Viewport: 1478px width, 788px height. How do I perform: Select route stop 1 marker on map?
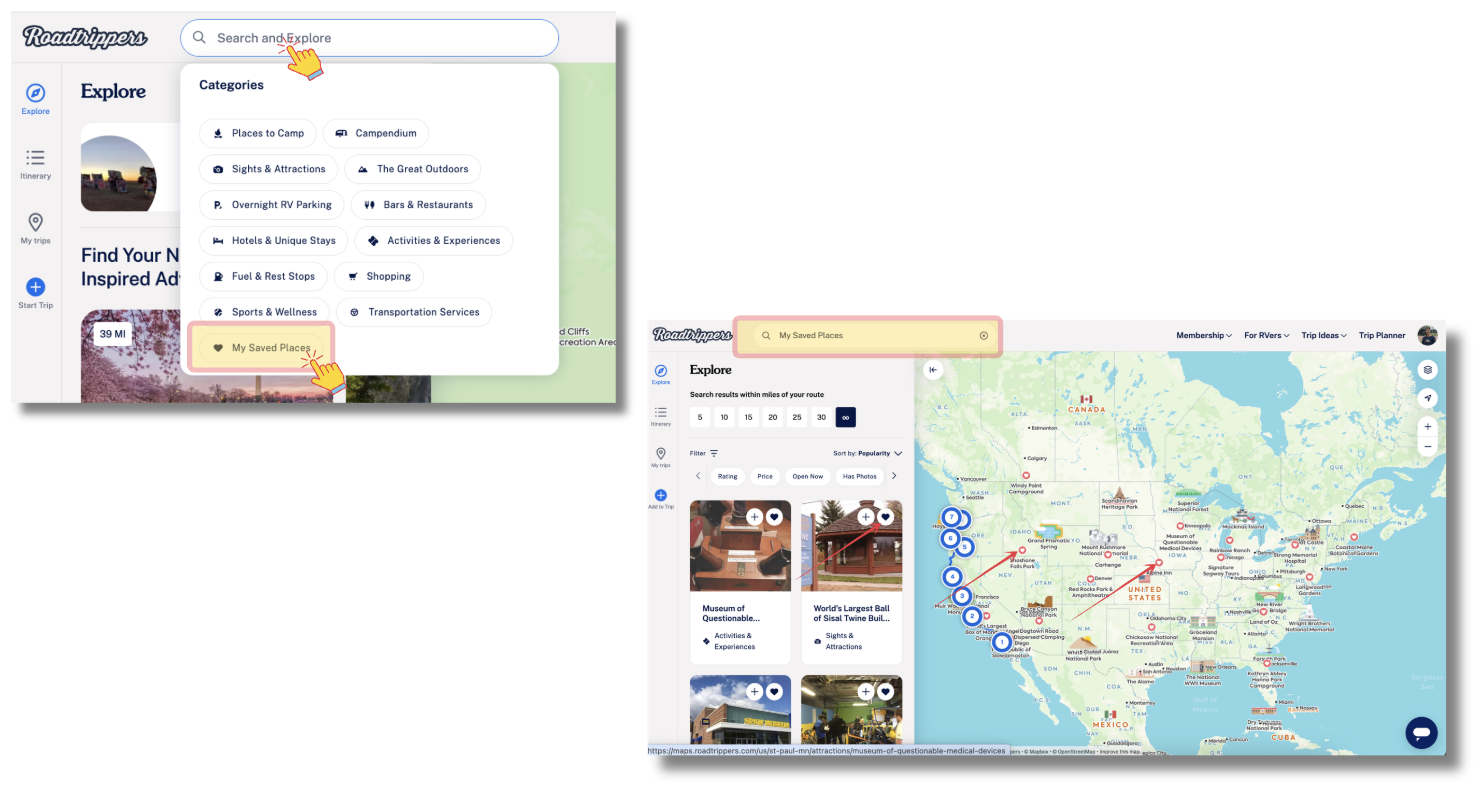[x=1001, y=642]
